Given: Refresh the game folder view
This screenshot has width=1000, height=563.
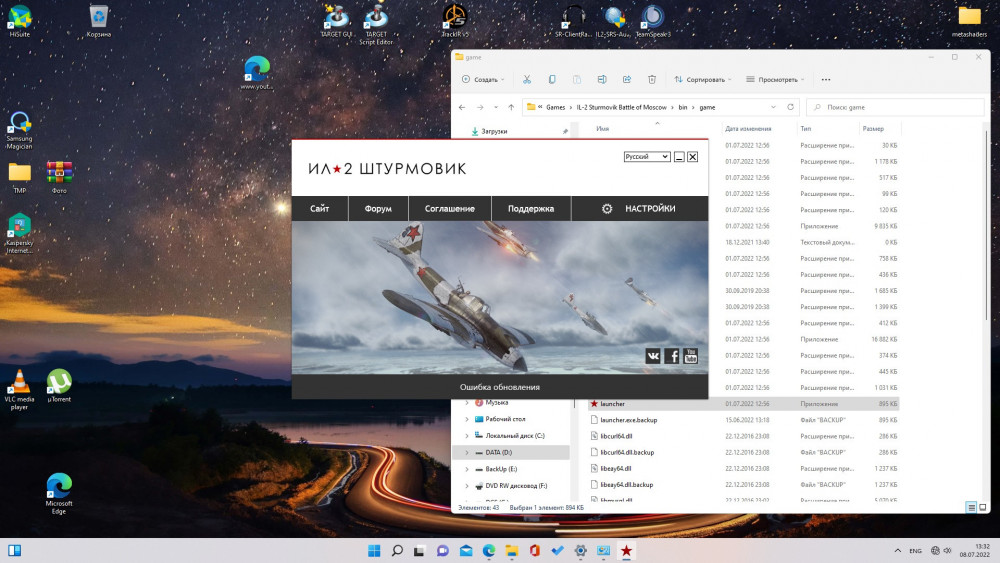Looking at the screenshot, I should (790, 107).
